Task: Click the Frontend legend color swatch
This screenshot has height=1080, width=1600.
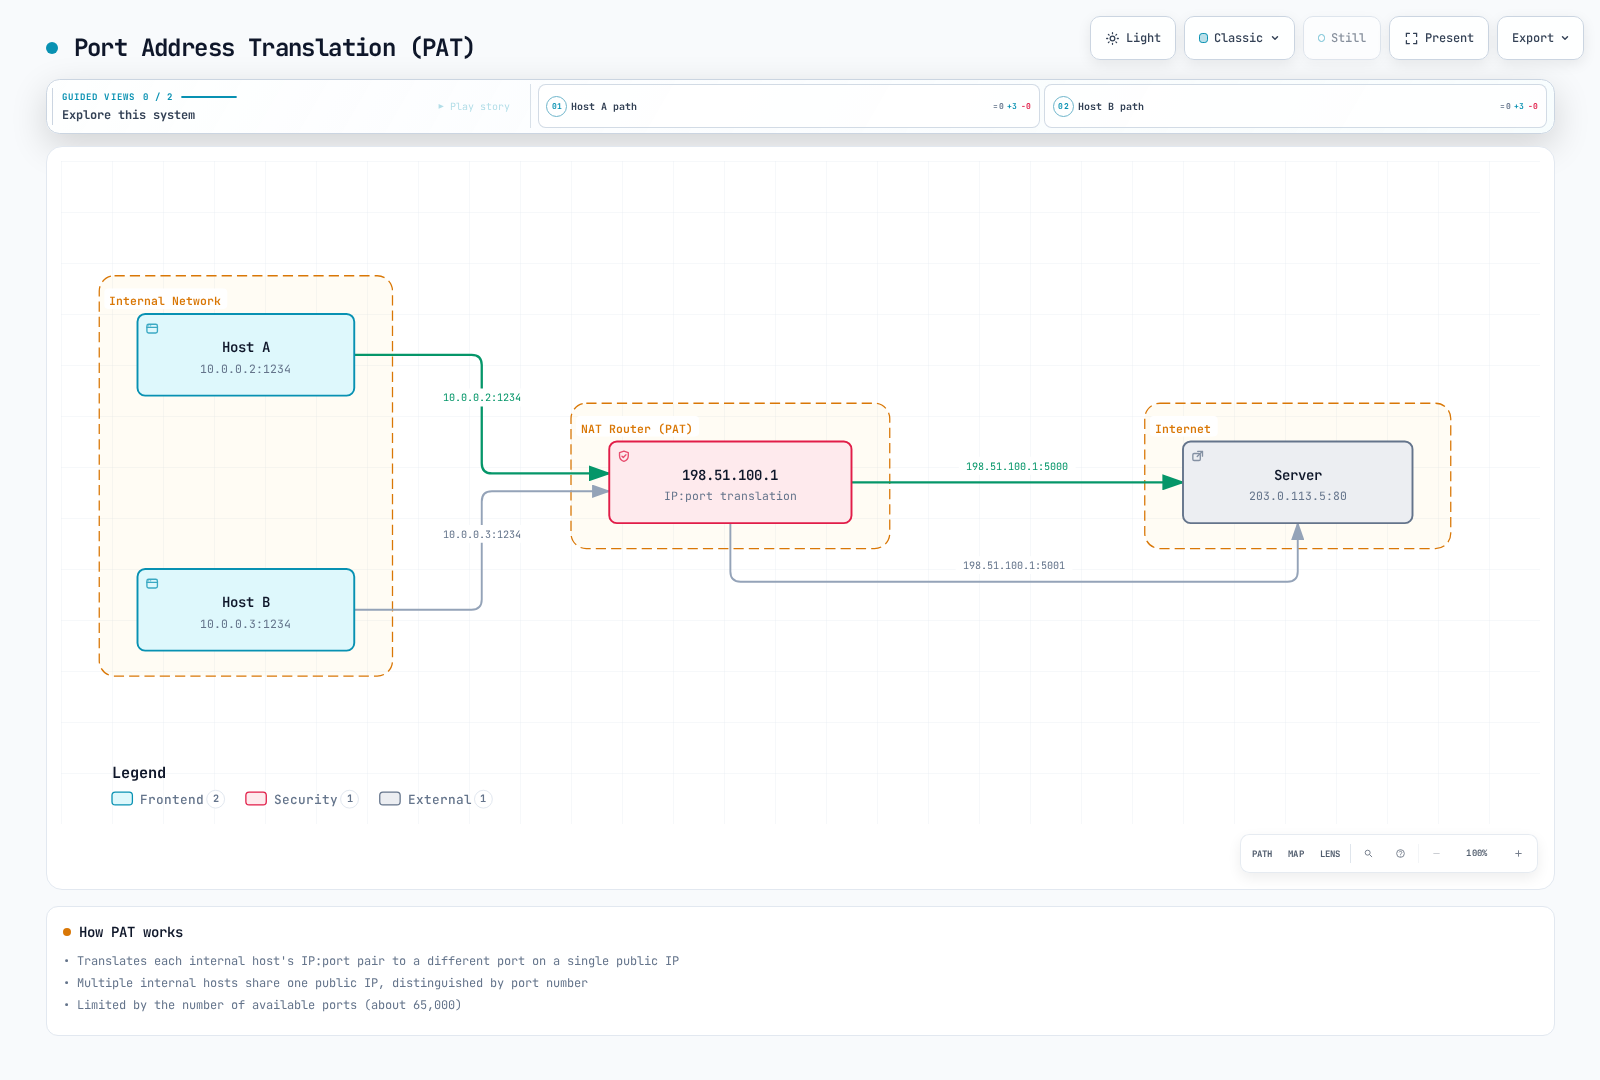Action: pyautogui.click(x=122, y=799)
